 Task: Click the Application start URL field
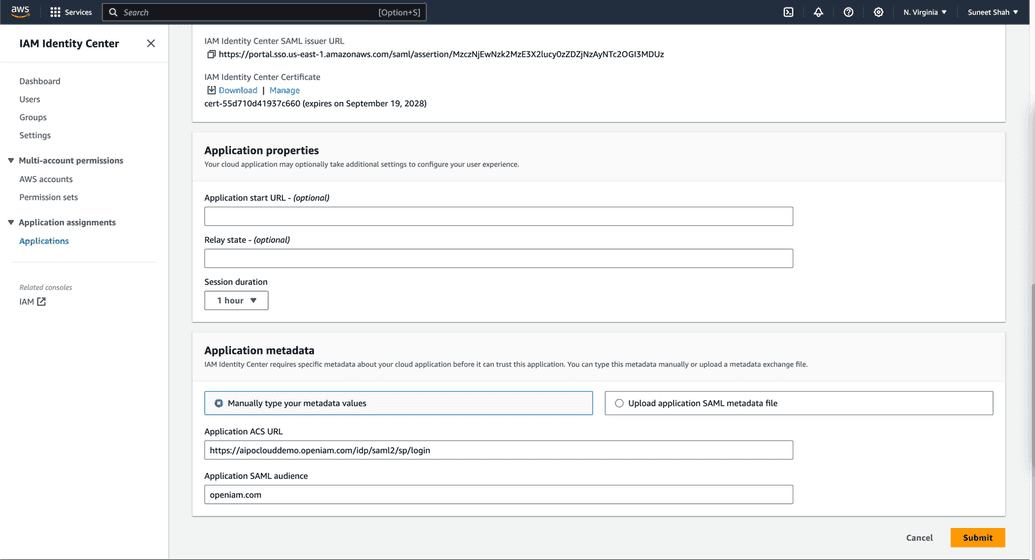pyautogui.click(x=498, y=216)
